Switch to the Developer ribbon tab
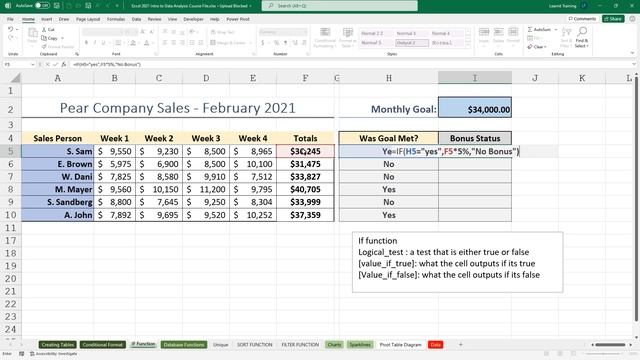Screen dimensions: 640x360 click(193, 19)
